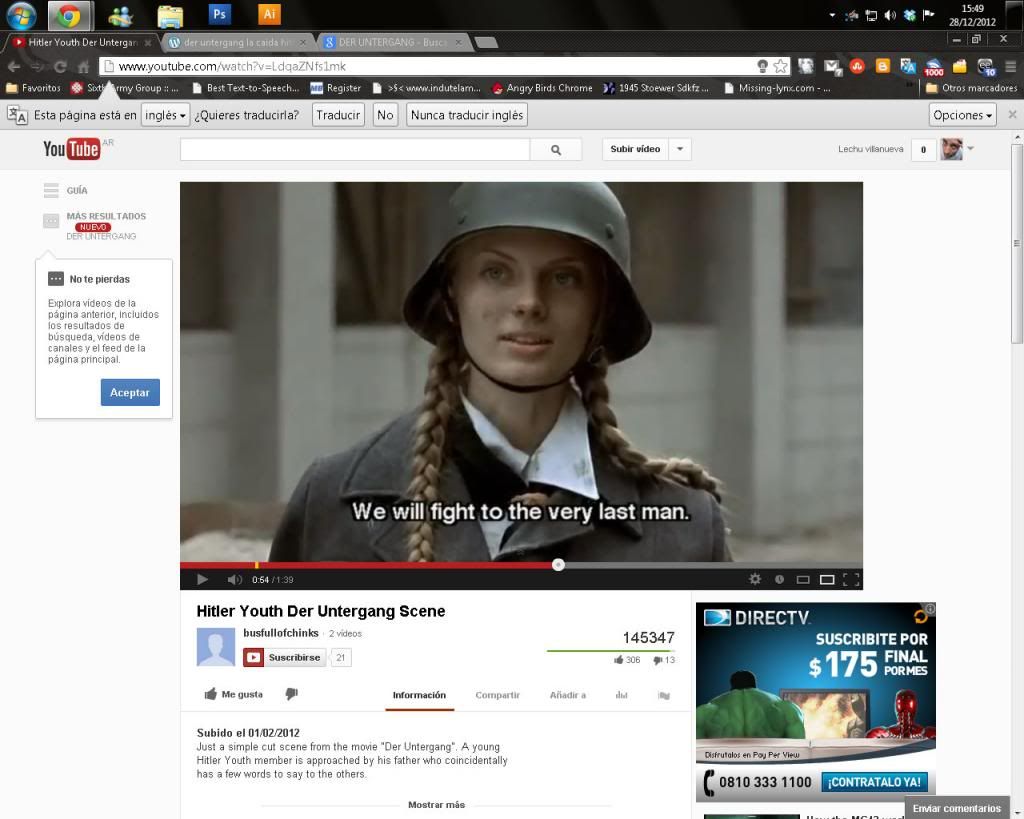Click the browser reload icon
Screen dimensions: 1024x819
(x=61, y=66)
